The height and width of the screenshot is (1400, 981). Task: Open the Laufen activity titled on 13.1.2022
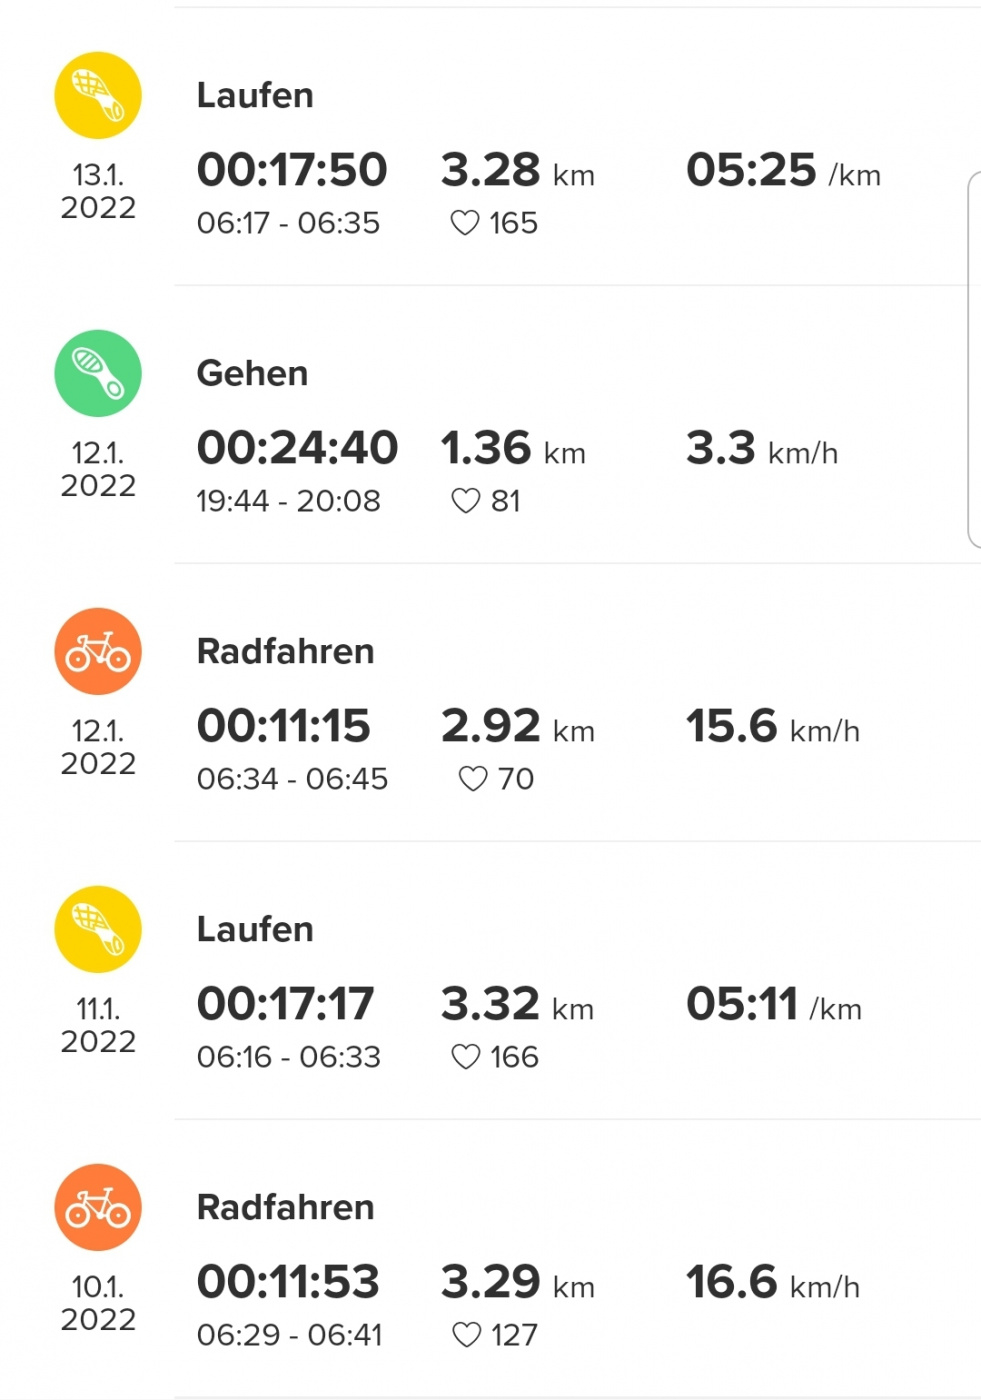[x=255, y=95]
